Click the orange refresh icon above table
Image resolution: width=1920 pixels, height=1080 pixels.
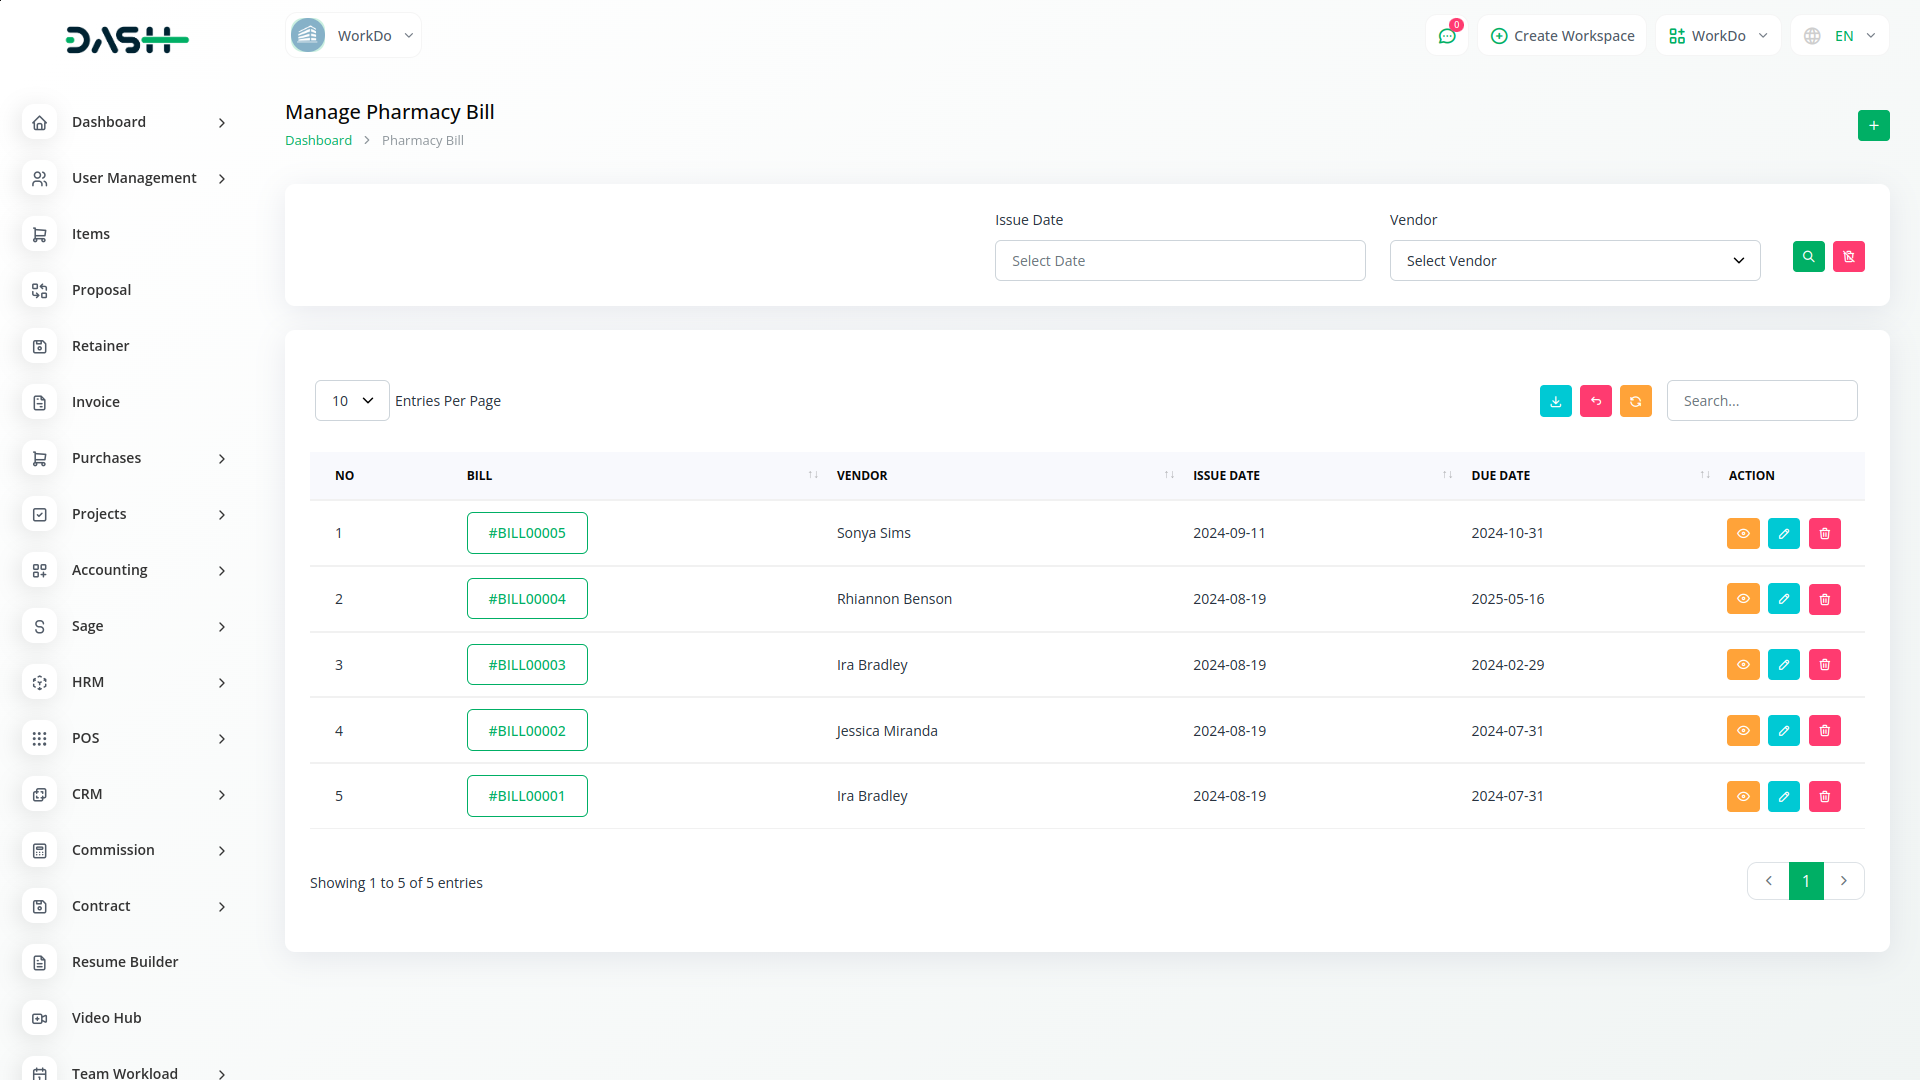(x=1635, y=401)
